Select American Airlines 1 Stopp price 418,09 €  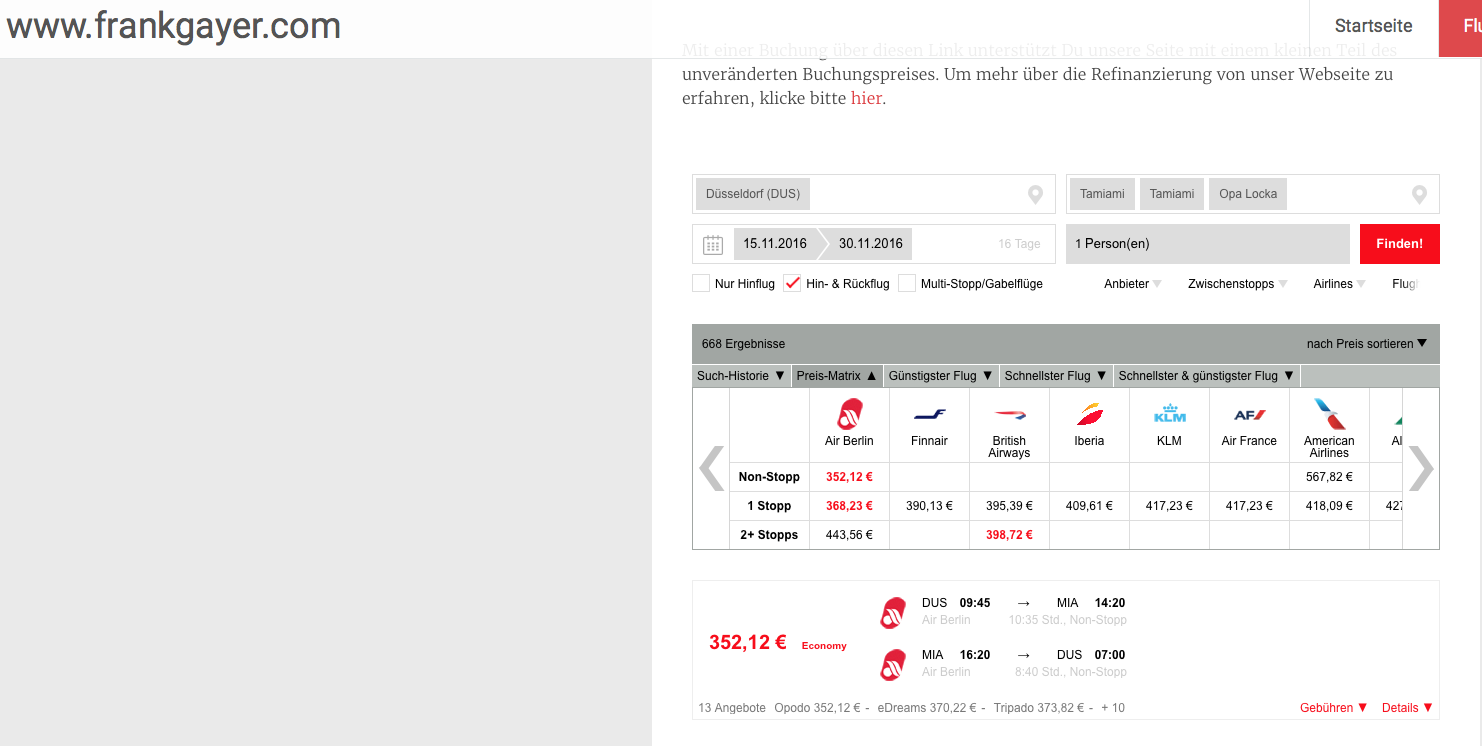(1329, 506)
